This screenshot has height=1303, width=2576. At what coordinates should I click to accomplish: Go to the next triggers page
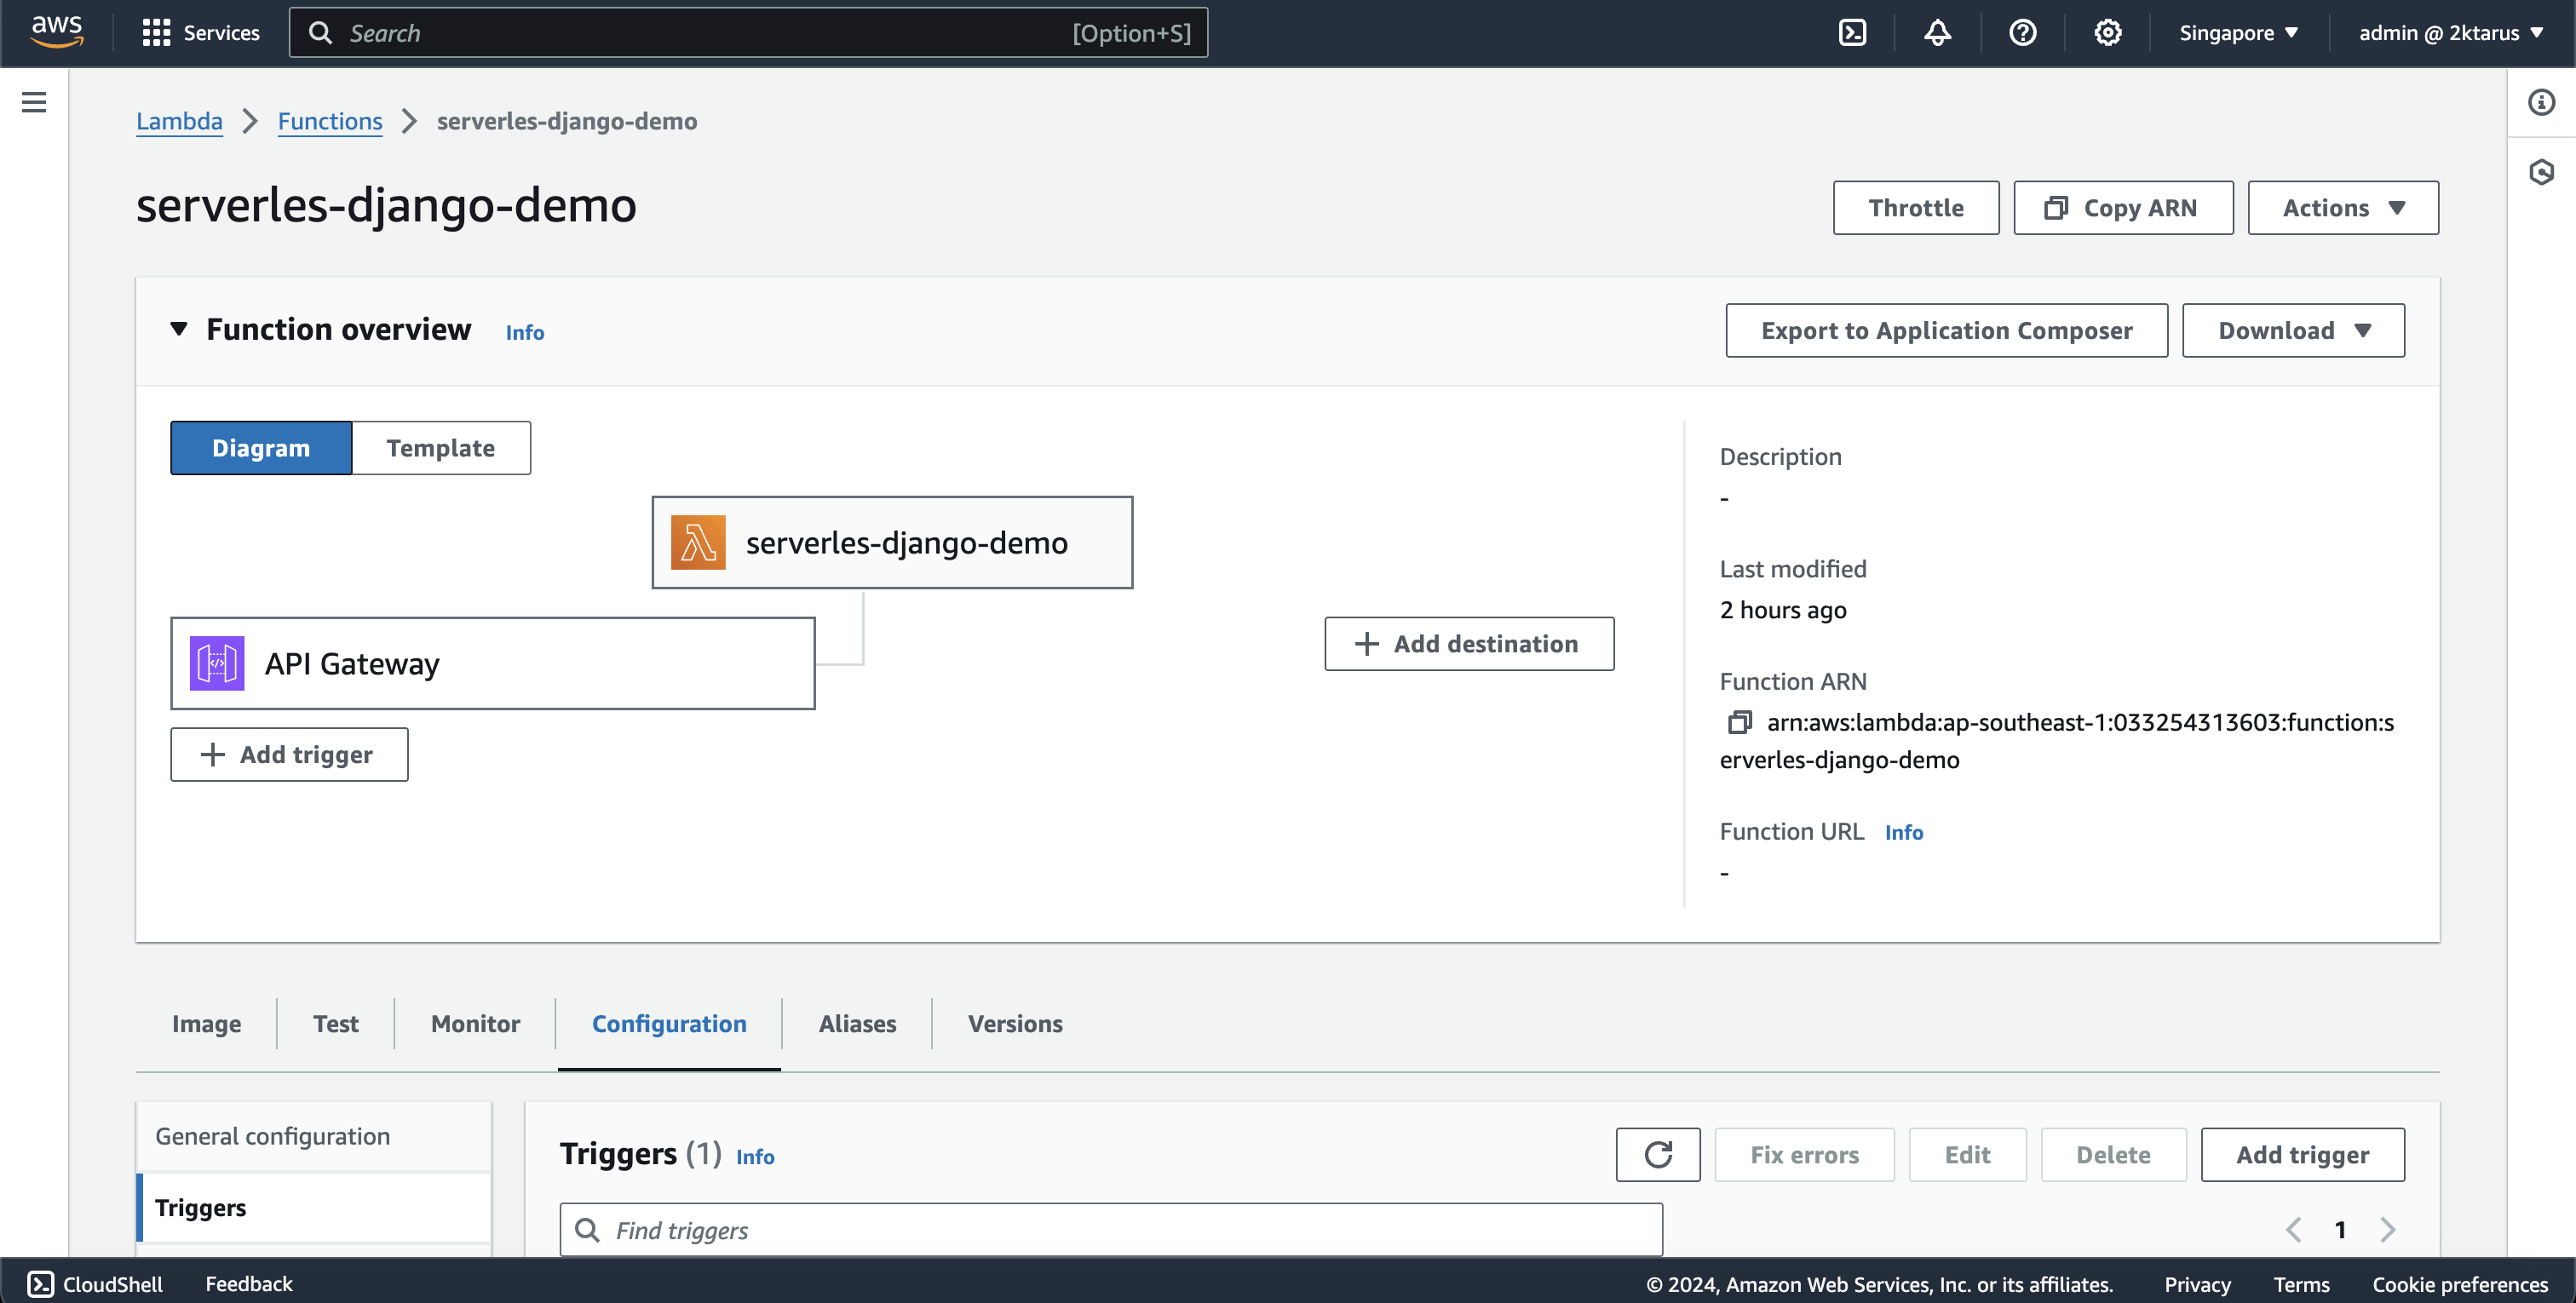coord(2388,1229)
